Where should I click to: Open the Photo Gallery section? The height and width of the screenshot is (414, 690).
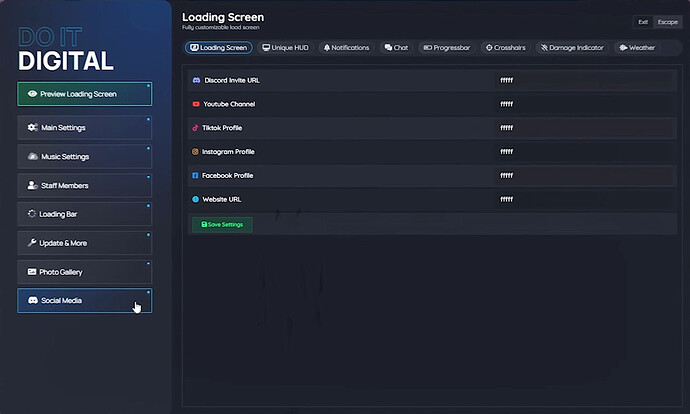coord(85,272)
